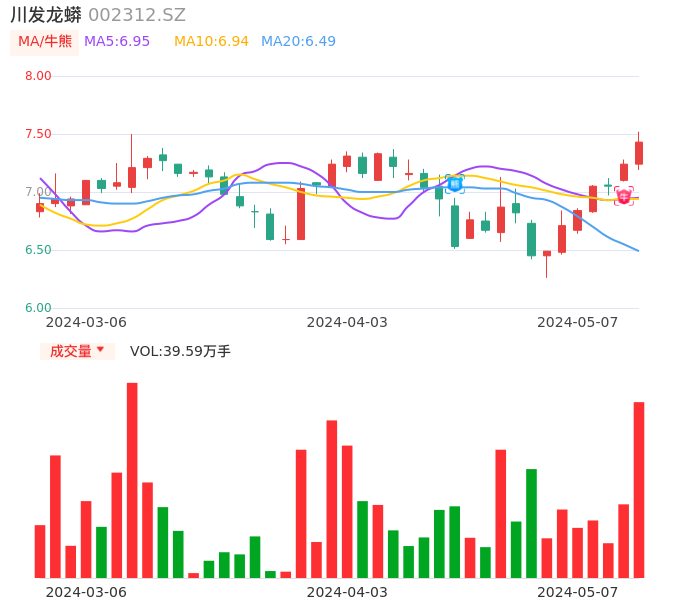Click the 2024-04-03 date label on the price axis
Screen dimensions: 686x606
346,322
